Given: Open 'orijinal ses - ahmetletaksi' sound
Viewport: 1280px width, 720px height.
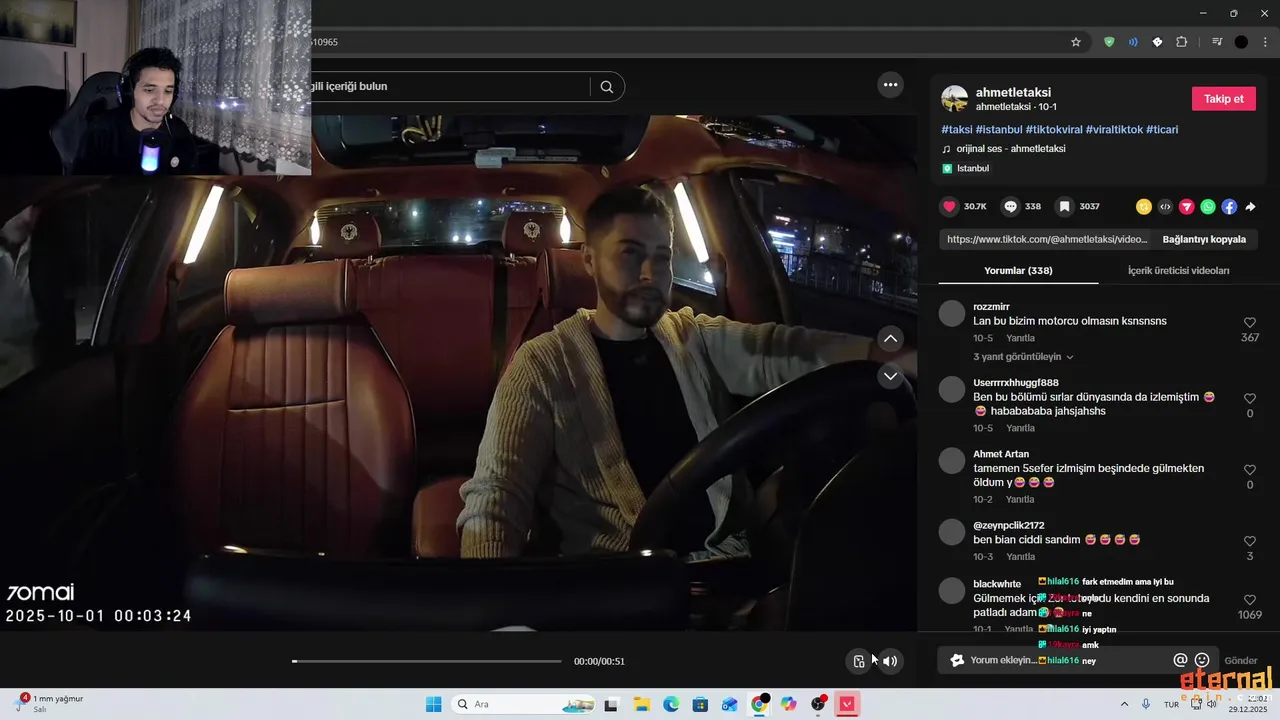Looking at the screenshot, I should [1010, 149].
